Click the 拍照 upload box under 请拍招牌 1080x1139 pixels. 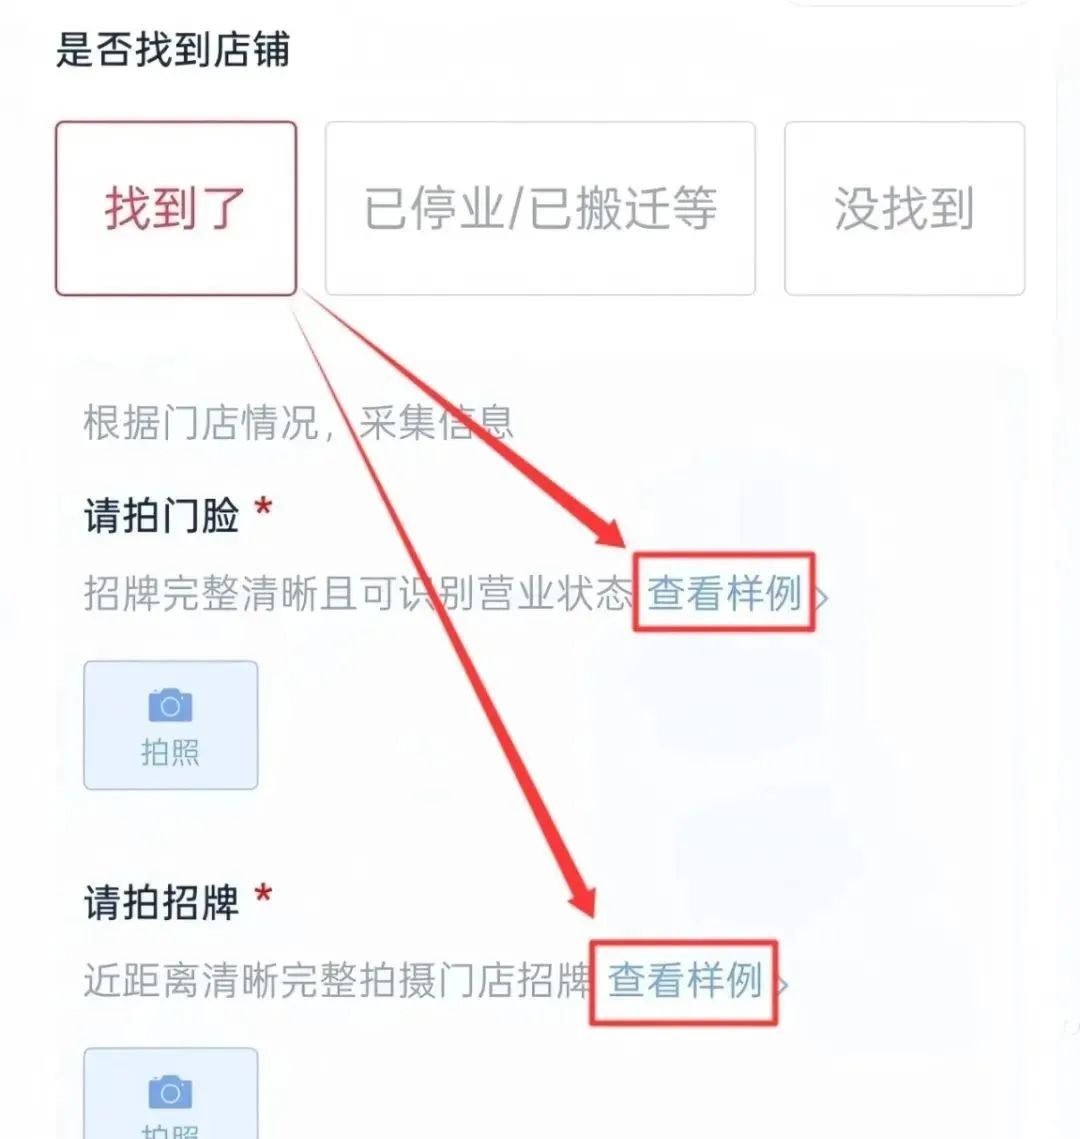(x=171, y=1093)
